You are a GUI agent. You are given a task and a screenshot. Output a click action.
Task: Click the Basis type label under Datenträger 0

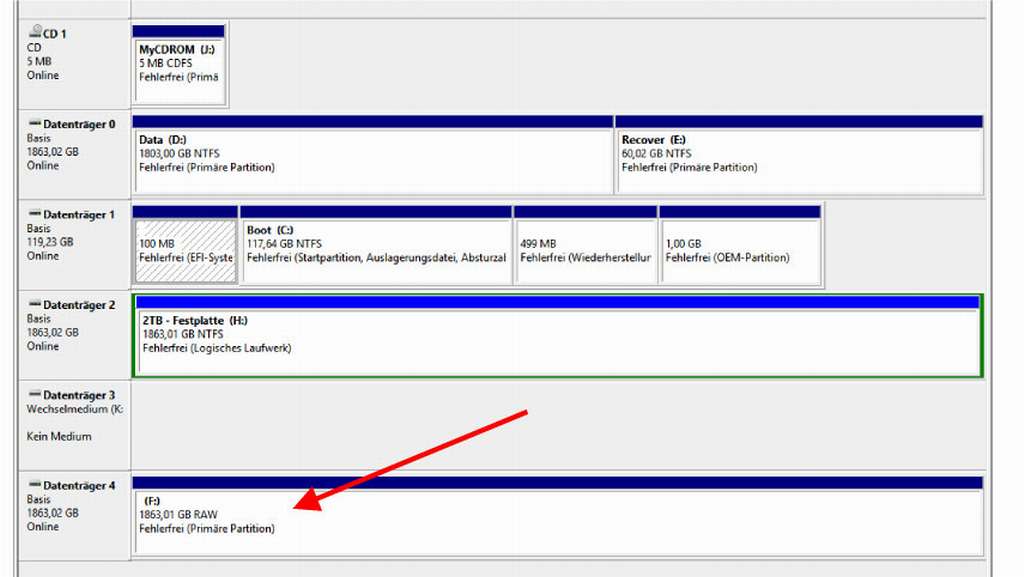[x=39, y=139]
